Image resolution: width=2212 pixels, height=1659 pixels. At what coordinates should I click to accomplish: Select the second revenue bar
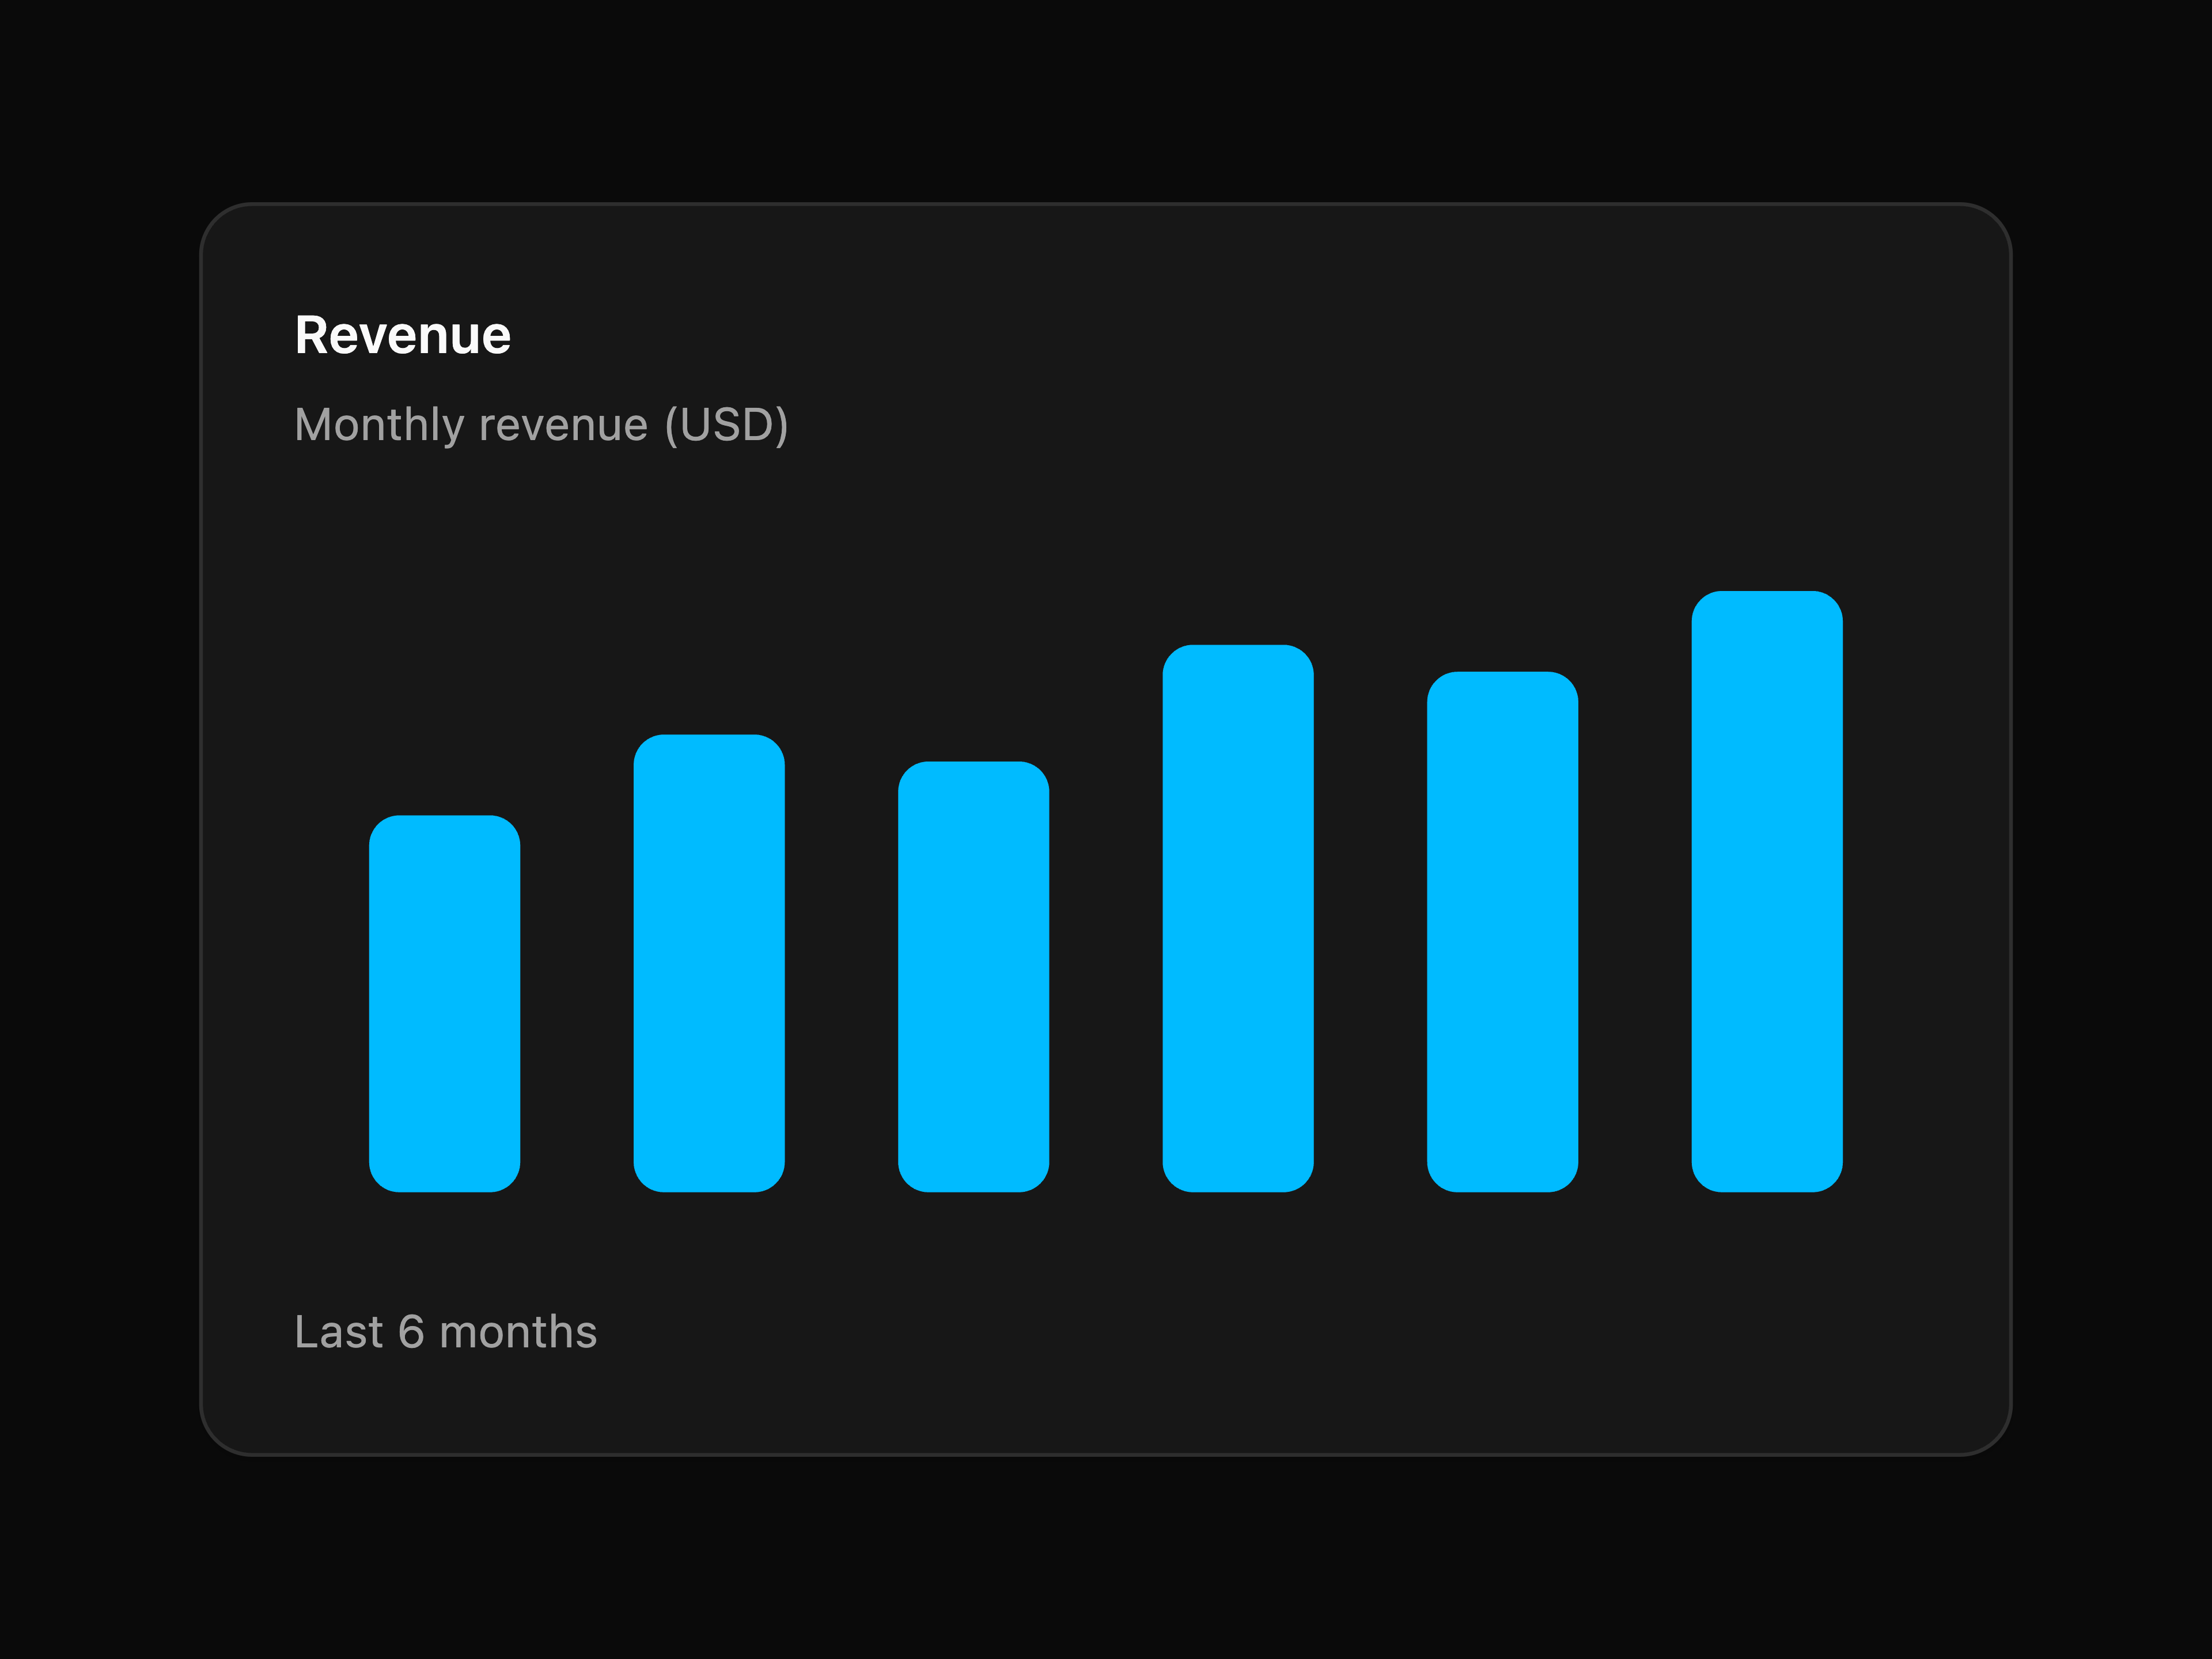[x=709, y=963]
